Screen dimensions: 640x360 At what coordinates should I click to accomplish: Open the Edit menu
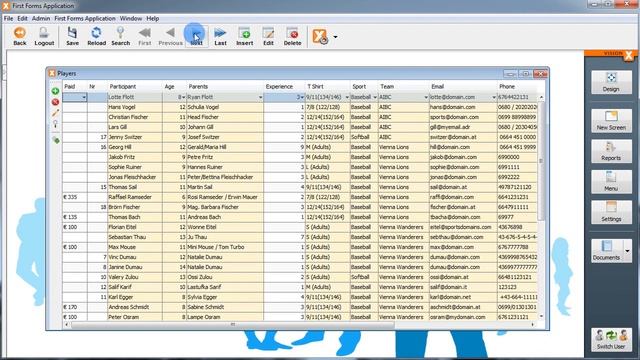tap(22, 18)
